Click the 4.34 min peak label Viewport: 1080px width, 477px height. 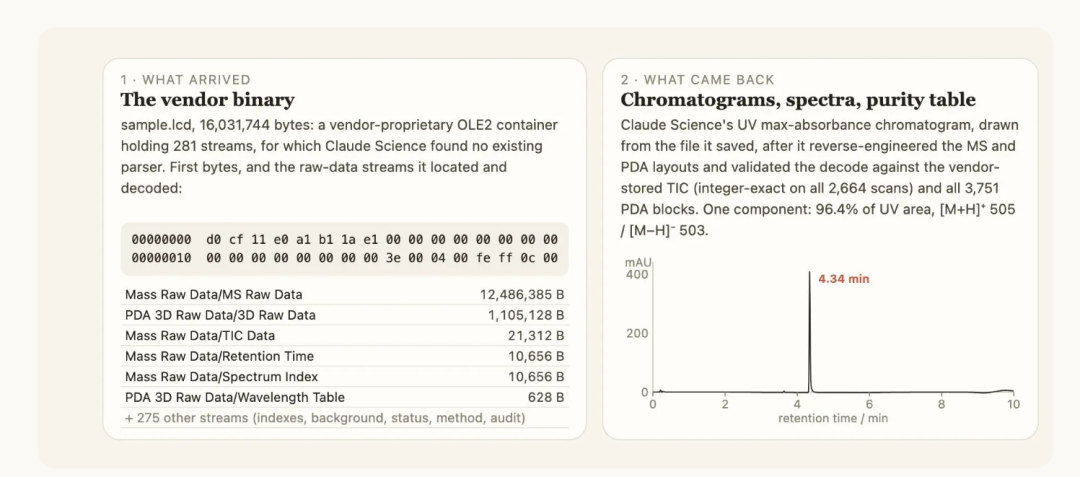tap(843, 279)
